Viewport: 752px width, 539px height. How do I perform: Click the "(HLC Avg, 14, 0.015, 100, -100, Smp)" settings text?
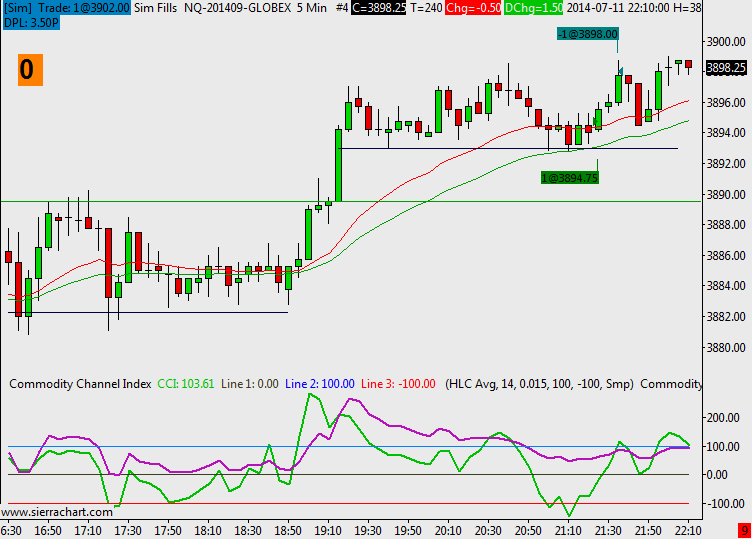[540, 384]
